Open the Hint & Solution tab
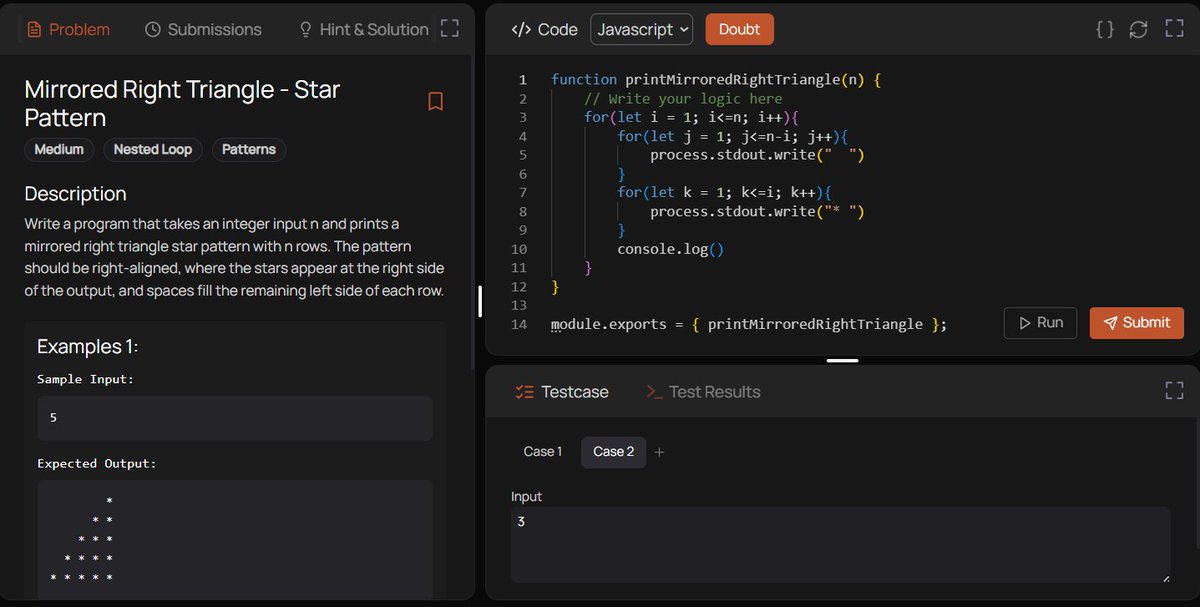The image size is (1200, 607). (363, 29)
